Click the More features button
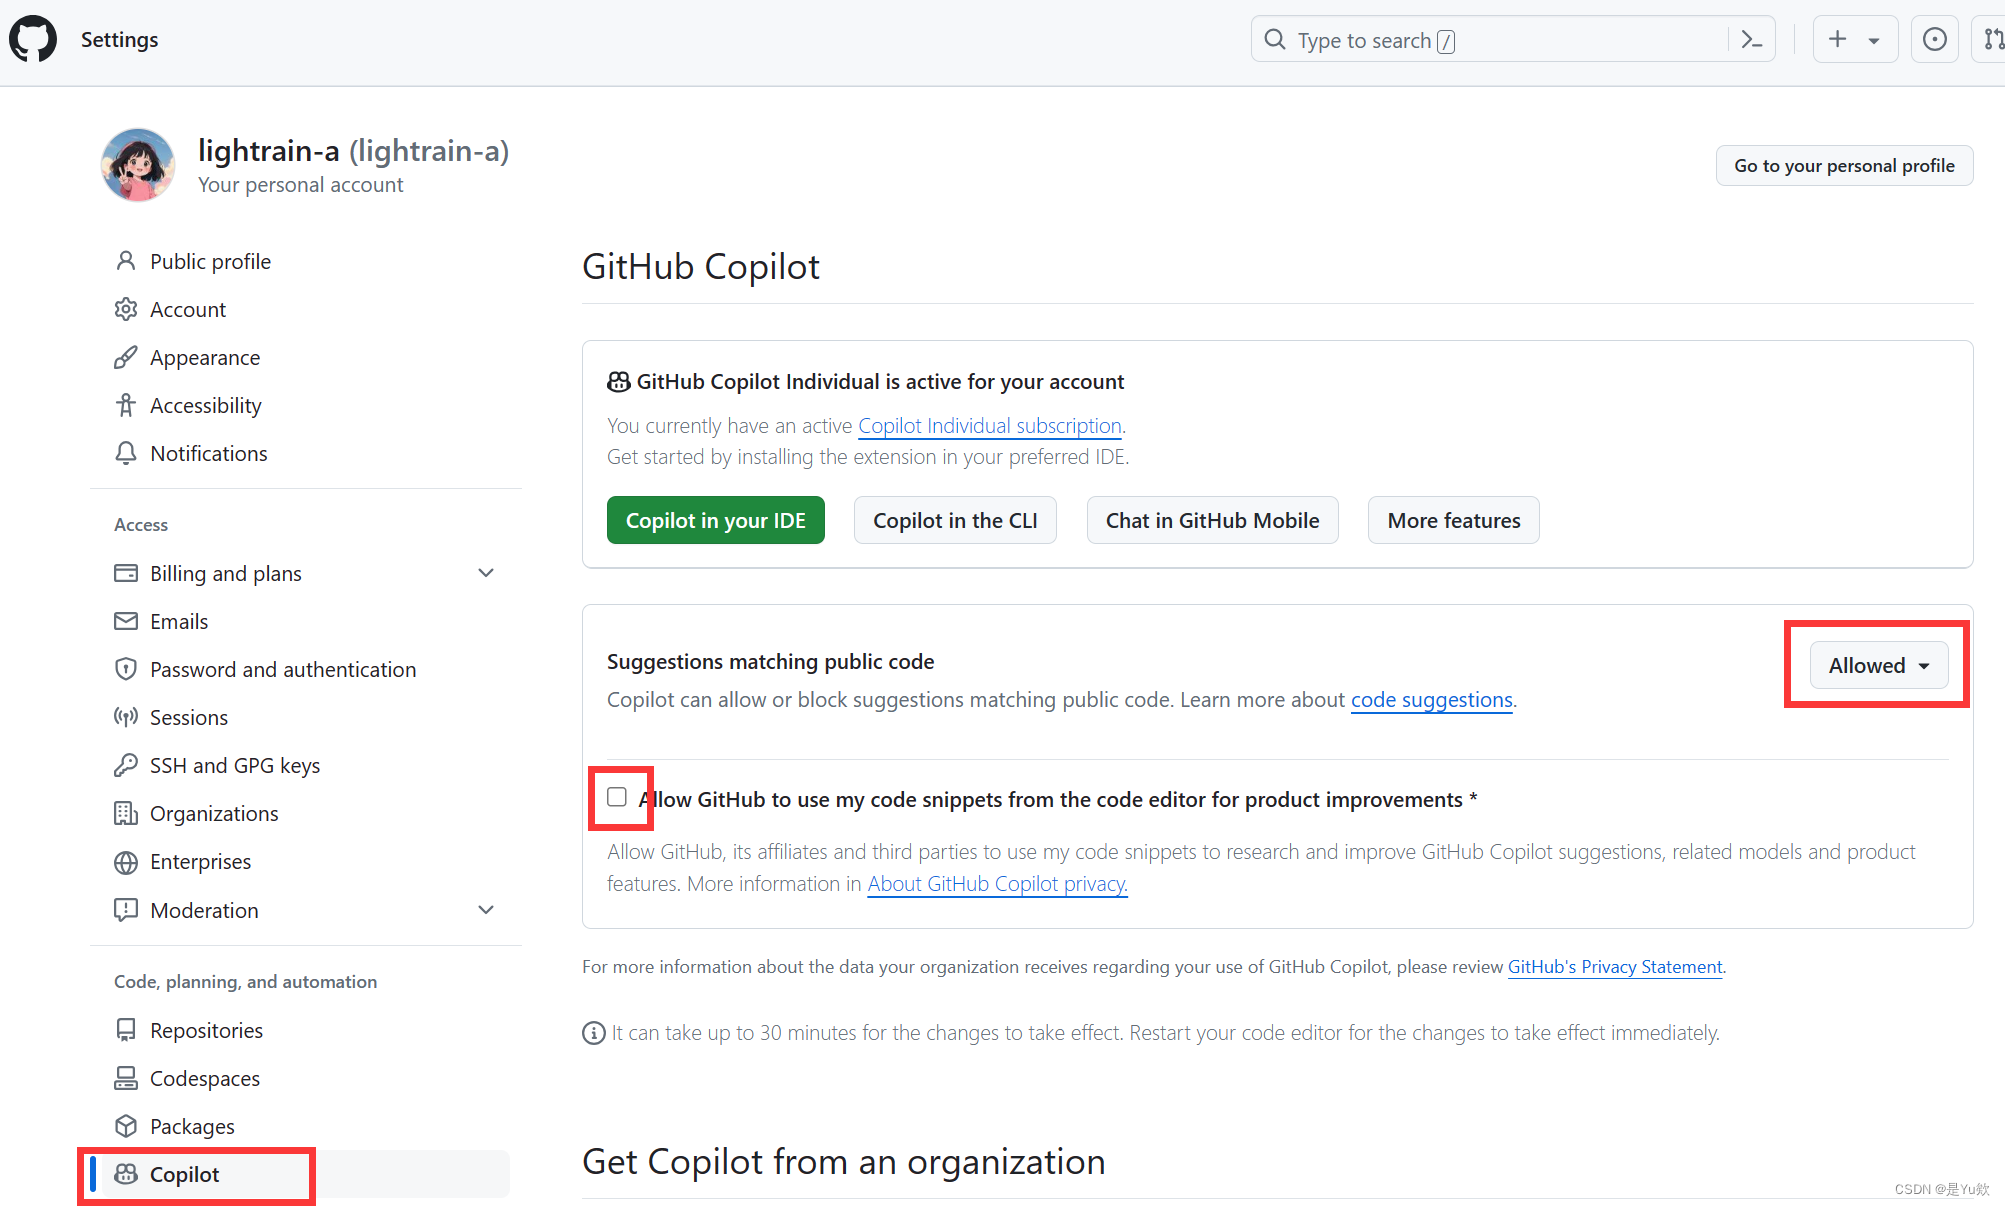 [x=1454, y=520]
